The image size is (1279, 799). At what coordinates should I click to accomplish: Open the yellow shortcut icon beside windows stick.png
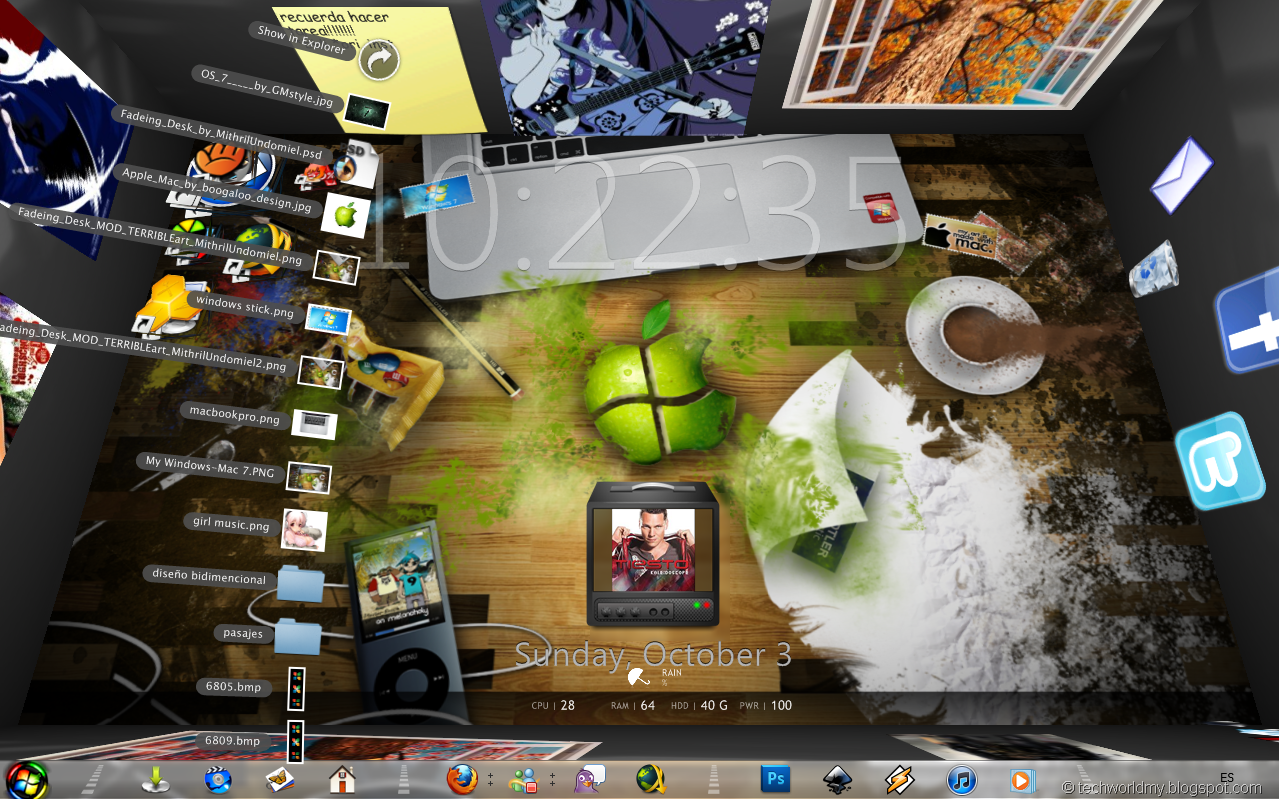tap(172, 305)
